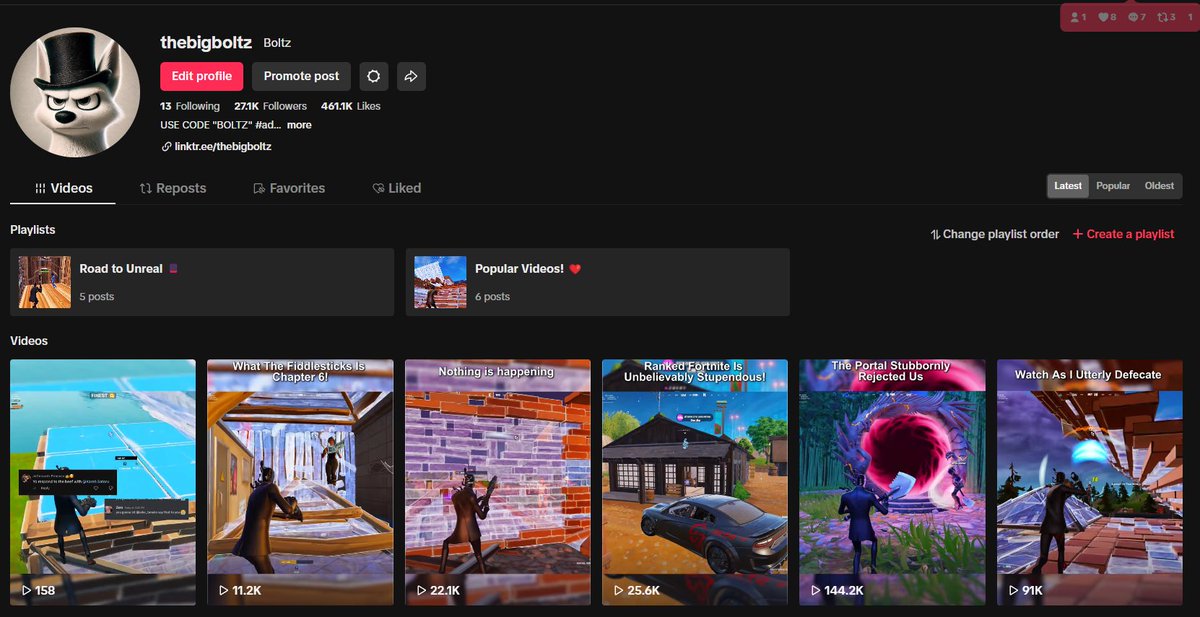Screen dimensions: 1200x617
Task: Click the thebigboltz profile avatar
Action: click(75, 92)
